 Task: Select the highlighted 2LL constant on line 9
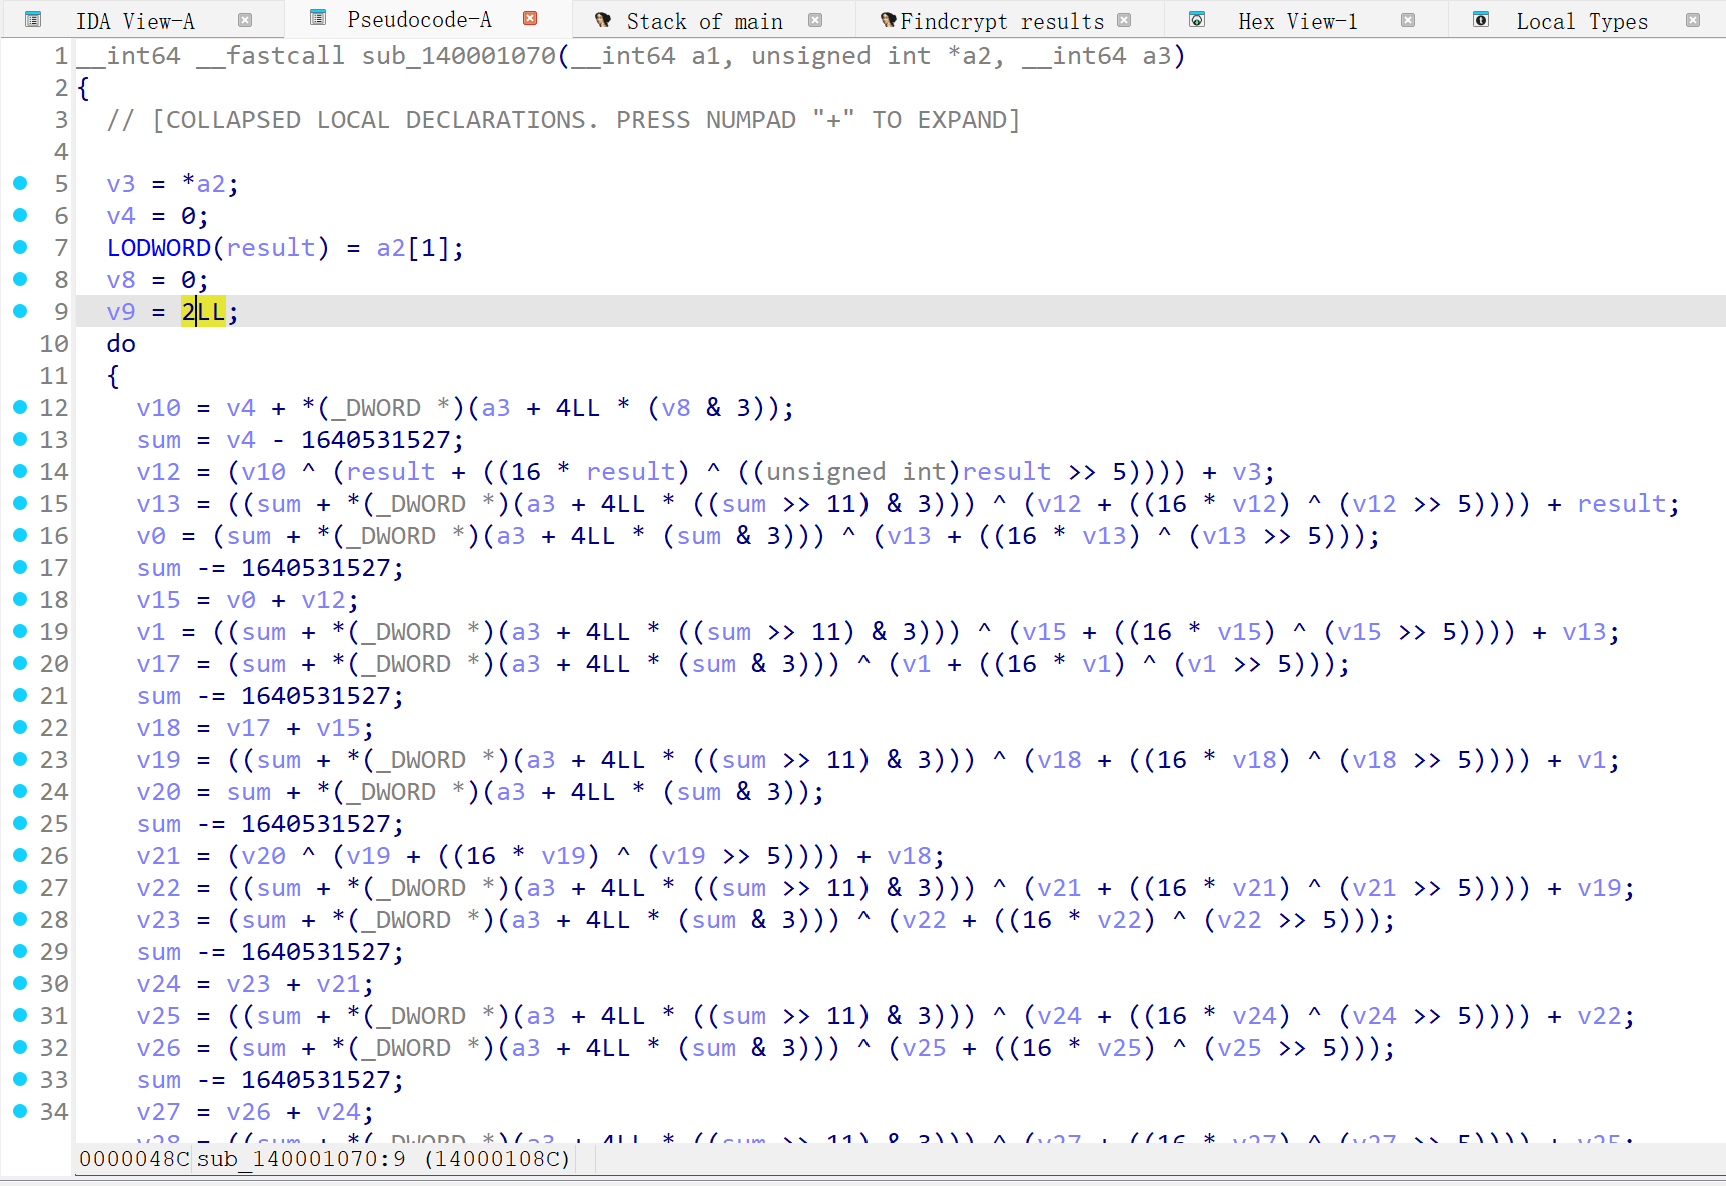(x=203, y=312)
